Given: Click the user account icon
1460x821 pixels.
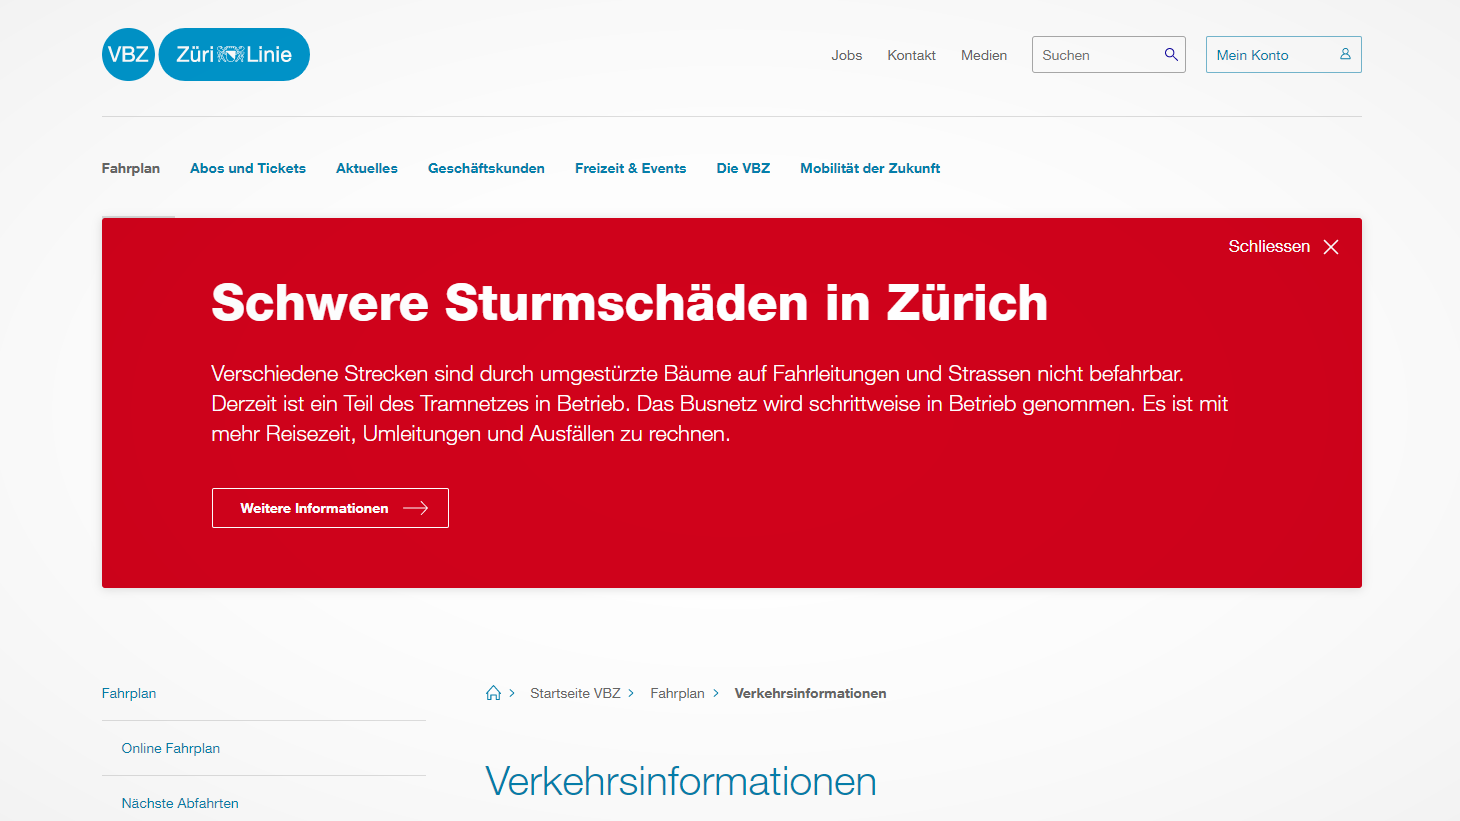Looking at the screenshot, I should click(x=1345, y=55).
